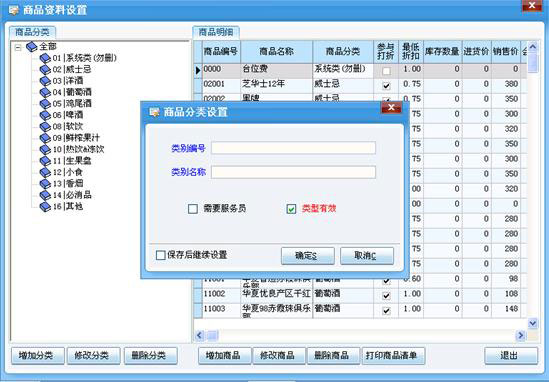The width and height of the screenshot is (549, 382).
Task: Collapse the 全部 tree node
Action: click(18, 47)
